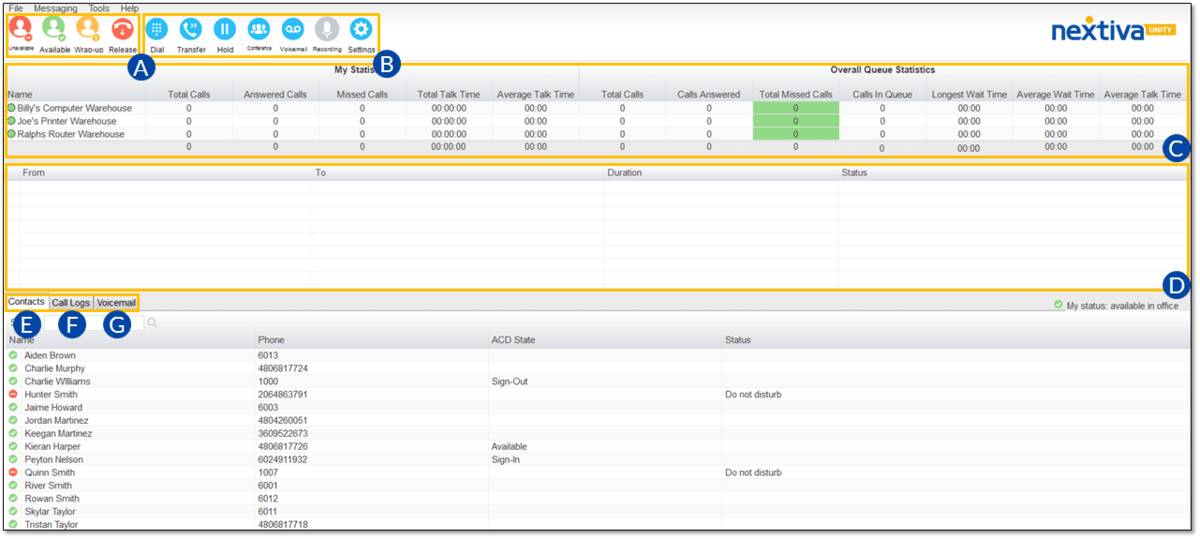
Task: Open the Settings gear
Action: (361, 30)
